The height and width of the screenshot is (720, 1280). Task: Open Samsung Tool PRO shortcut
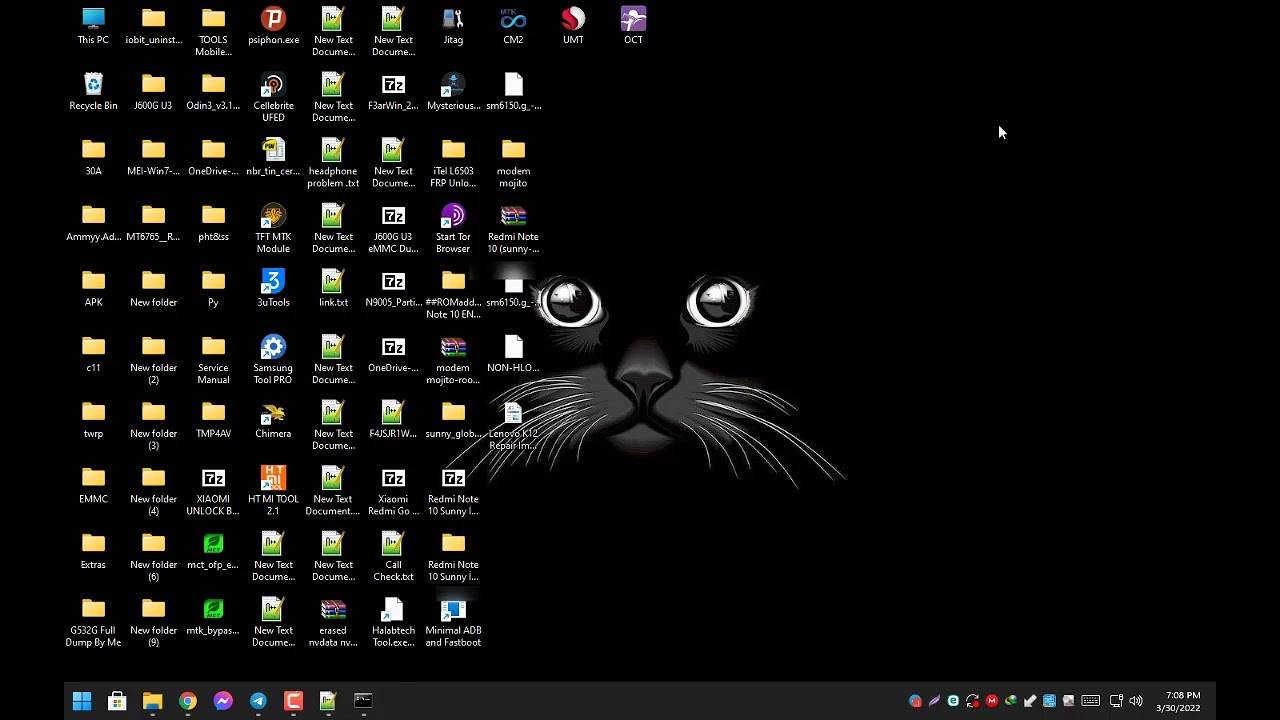[273, 360]
